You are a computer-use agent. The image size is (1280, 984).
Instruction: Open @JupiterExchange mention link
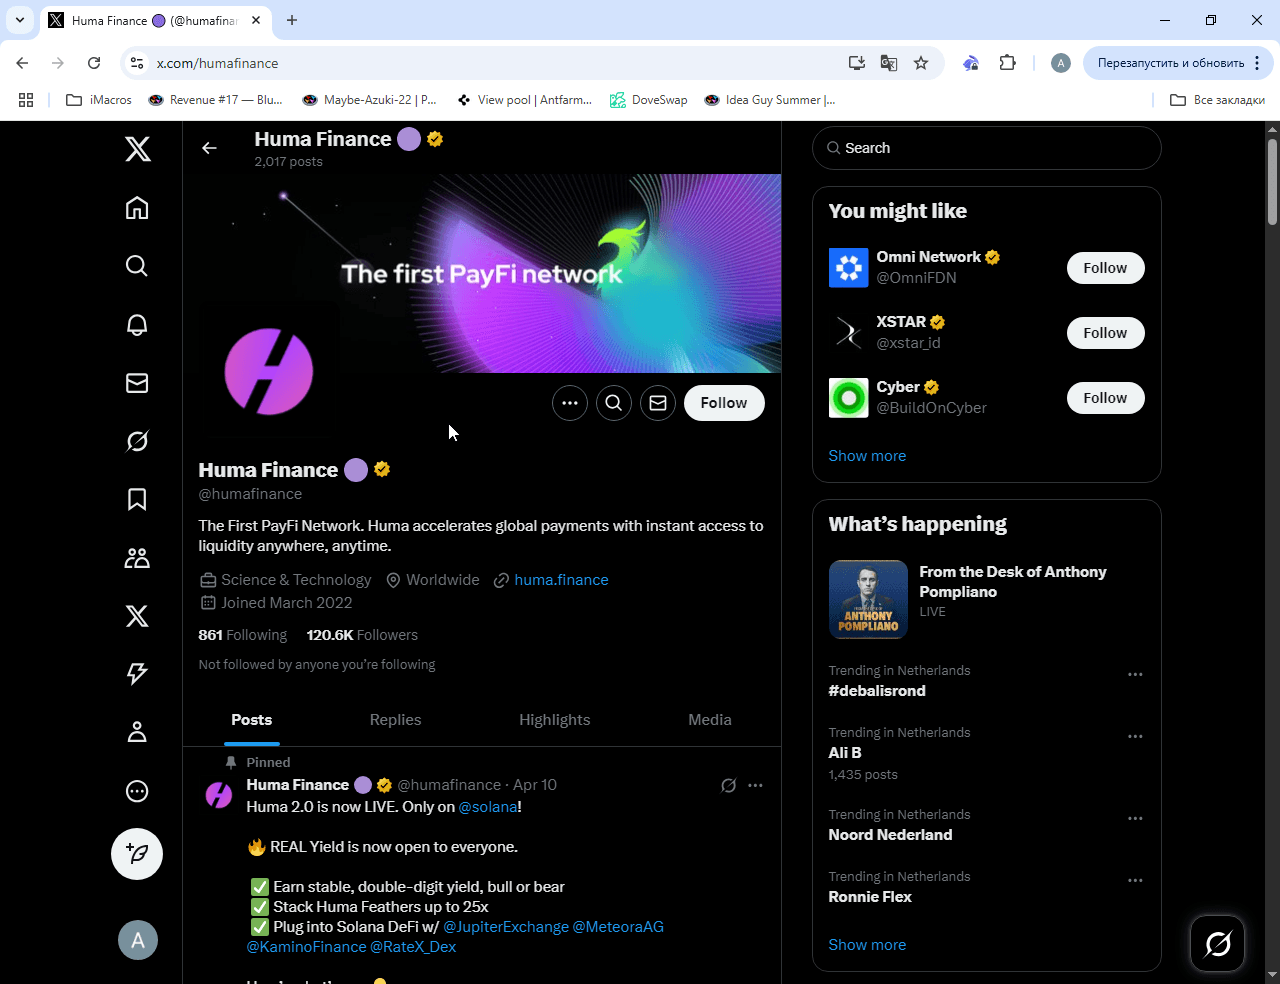[x=506, y=927]
